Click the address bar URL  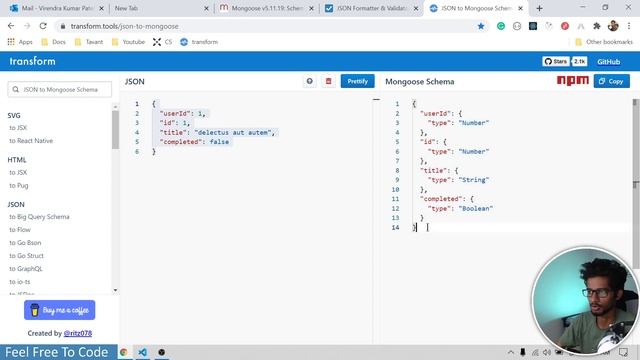[124, 26]
